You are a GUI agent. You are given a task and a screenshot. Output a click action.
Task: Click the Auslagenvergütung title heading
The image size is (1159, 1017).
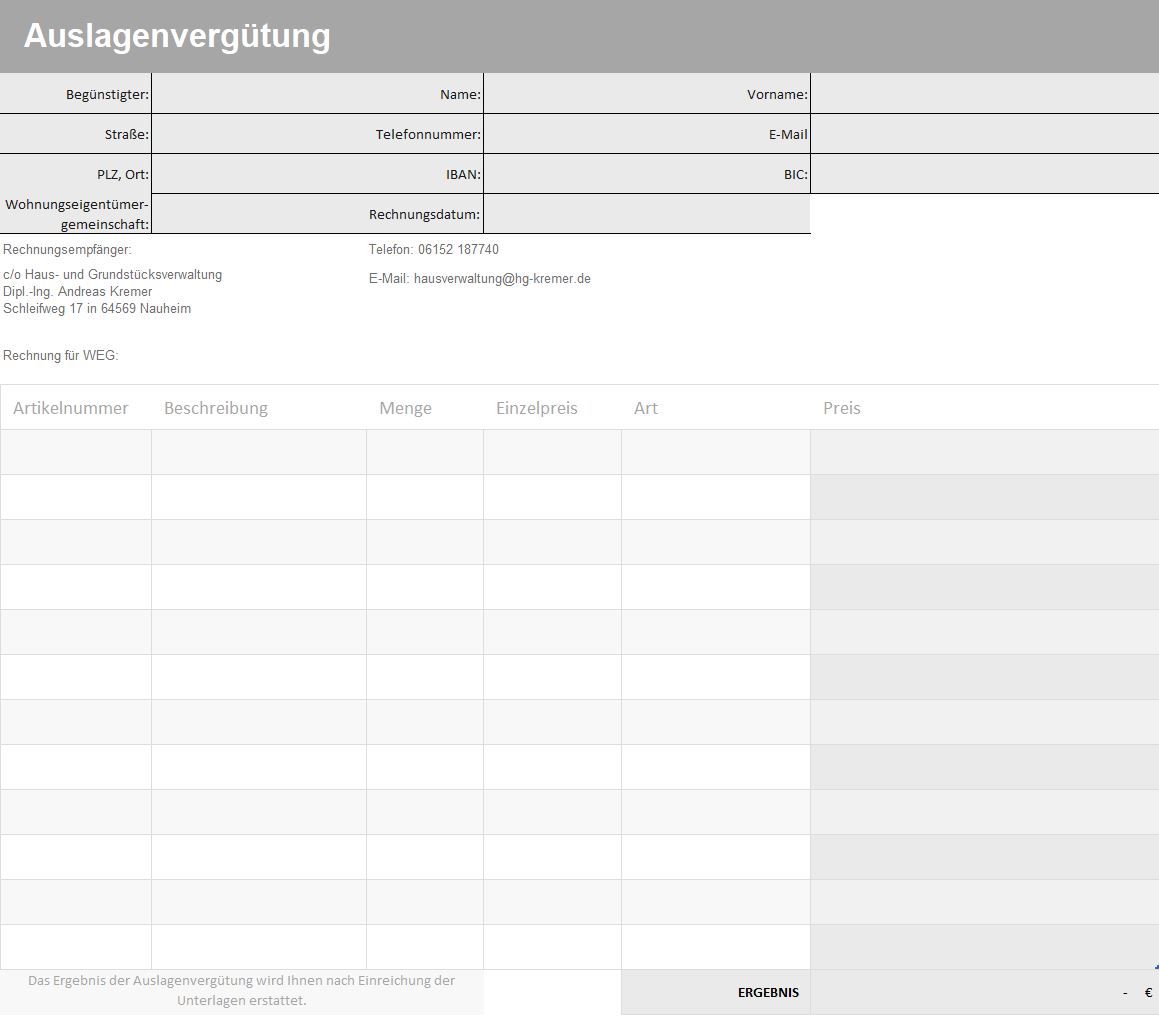(177, 36)
